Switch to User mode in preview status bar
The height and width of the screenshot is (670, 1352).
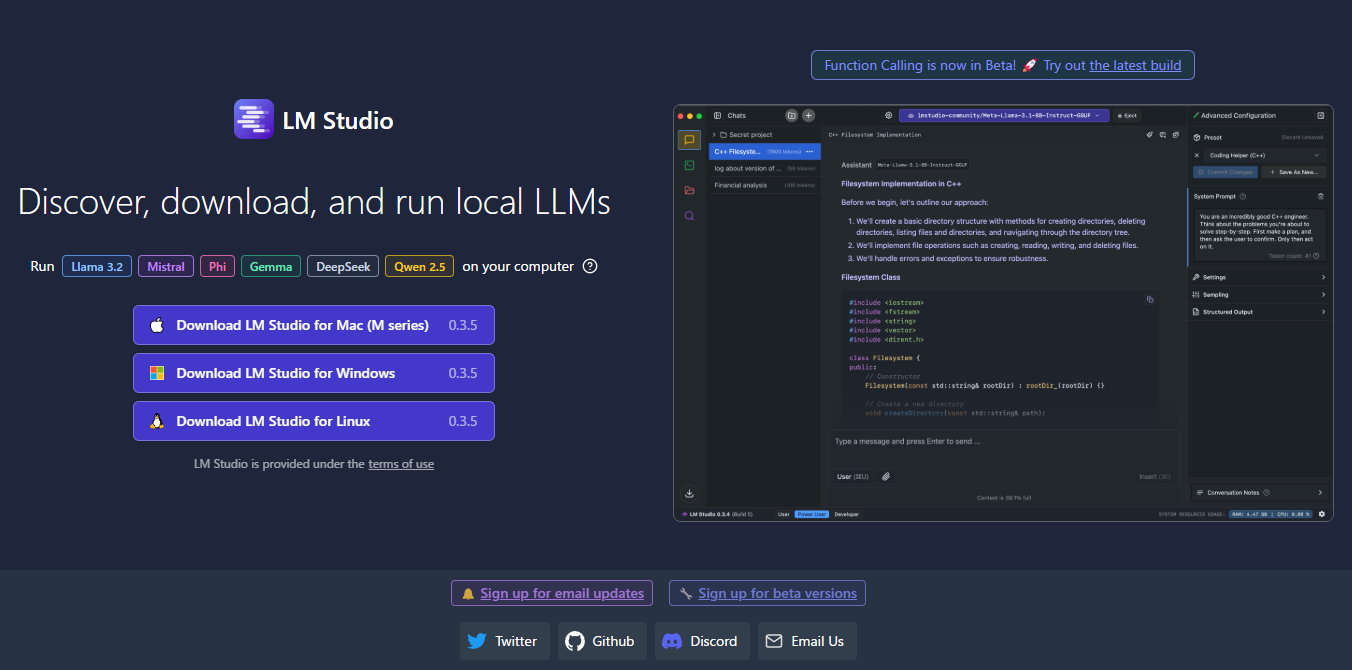[x=783, y=514]
